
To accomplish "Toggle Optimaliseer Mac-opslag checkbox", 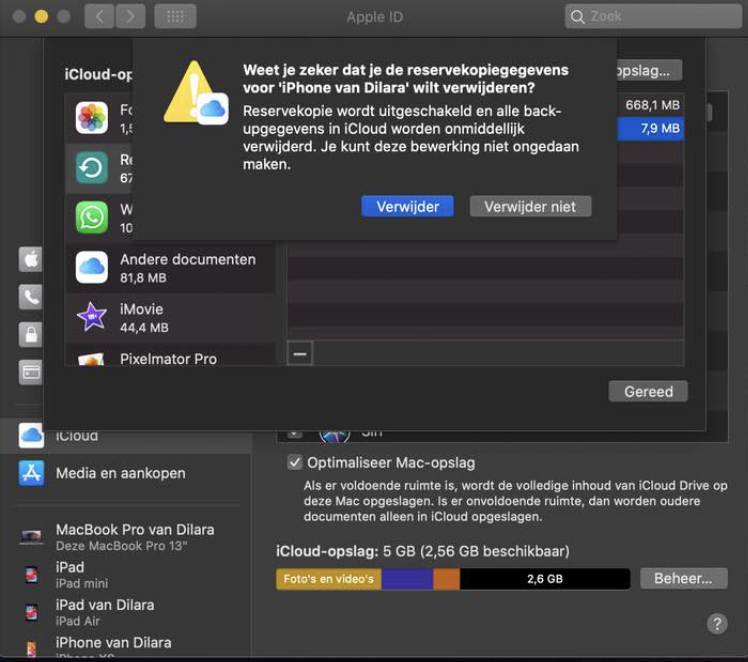I will pos(295,463).
